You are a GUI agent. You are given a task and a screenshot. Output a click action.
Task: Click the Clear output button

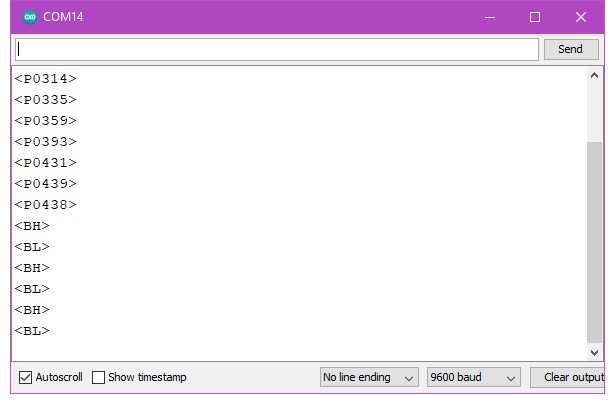click(x=570, y=377)
